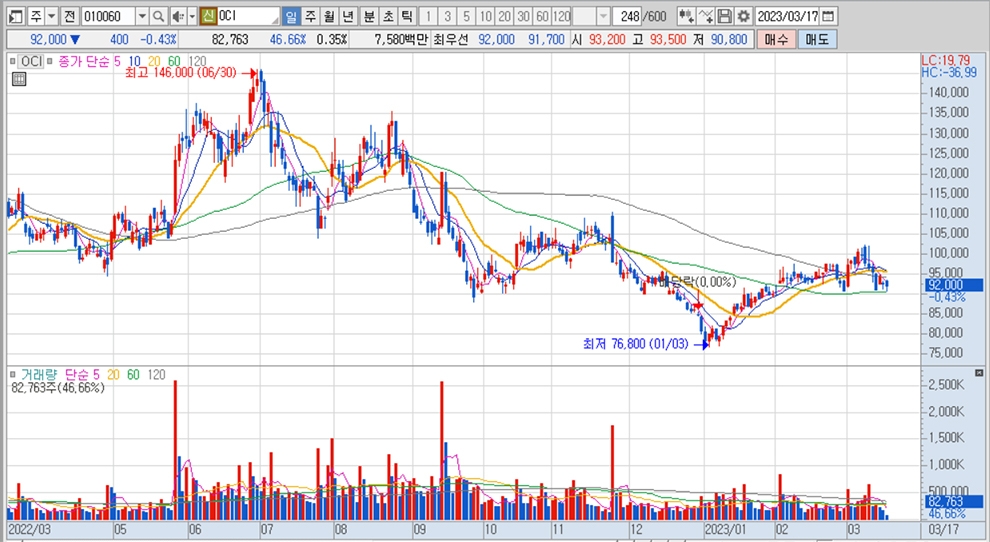Viewport: 990px width, 542px height.
Task: Click the date field 2023/03/17
Action: (x=787, y=16)
